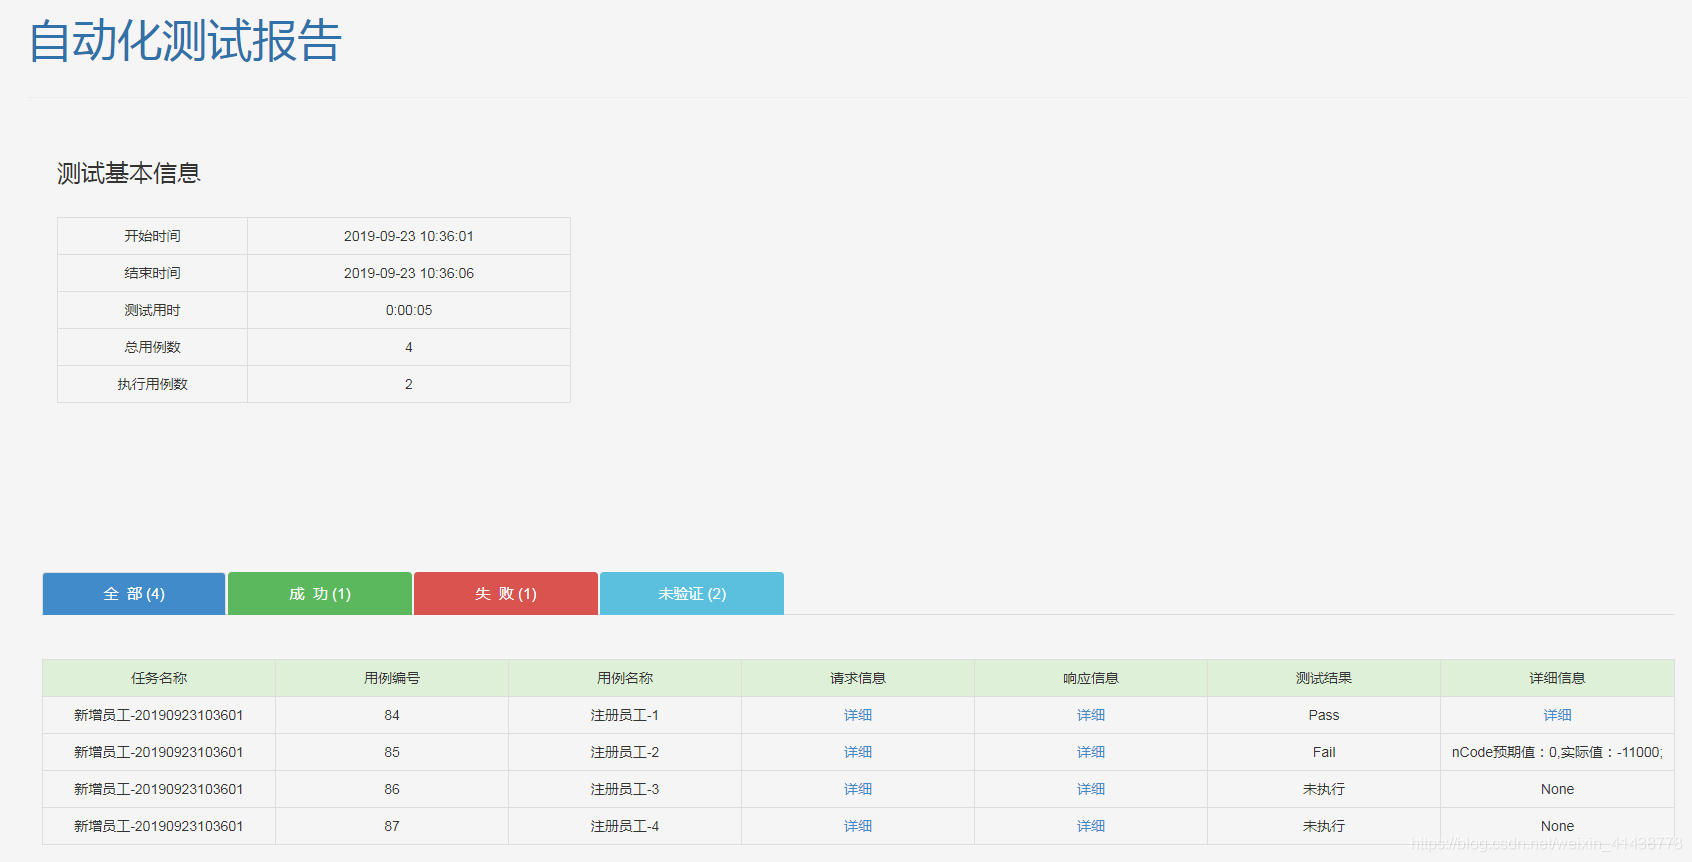The image size is (1692, 862).
Task: Click task name in case 84 row
Action: click(159, 715)
